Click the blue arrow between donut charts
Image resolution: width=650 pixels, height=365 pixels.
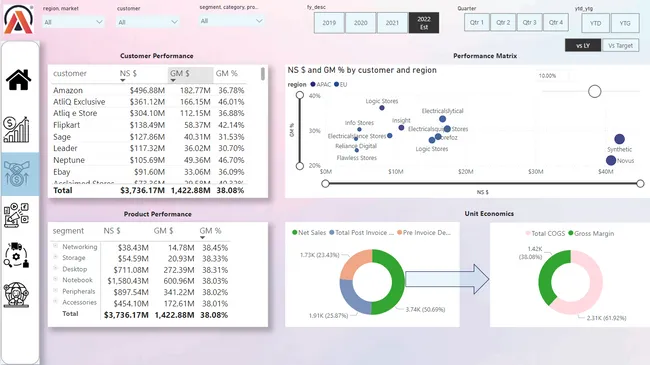(x=447, y=279)
